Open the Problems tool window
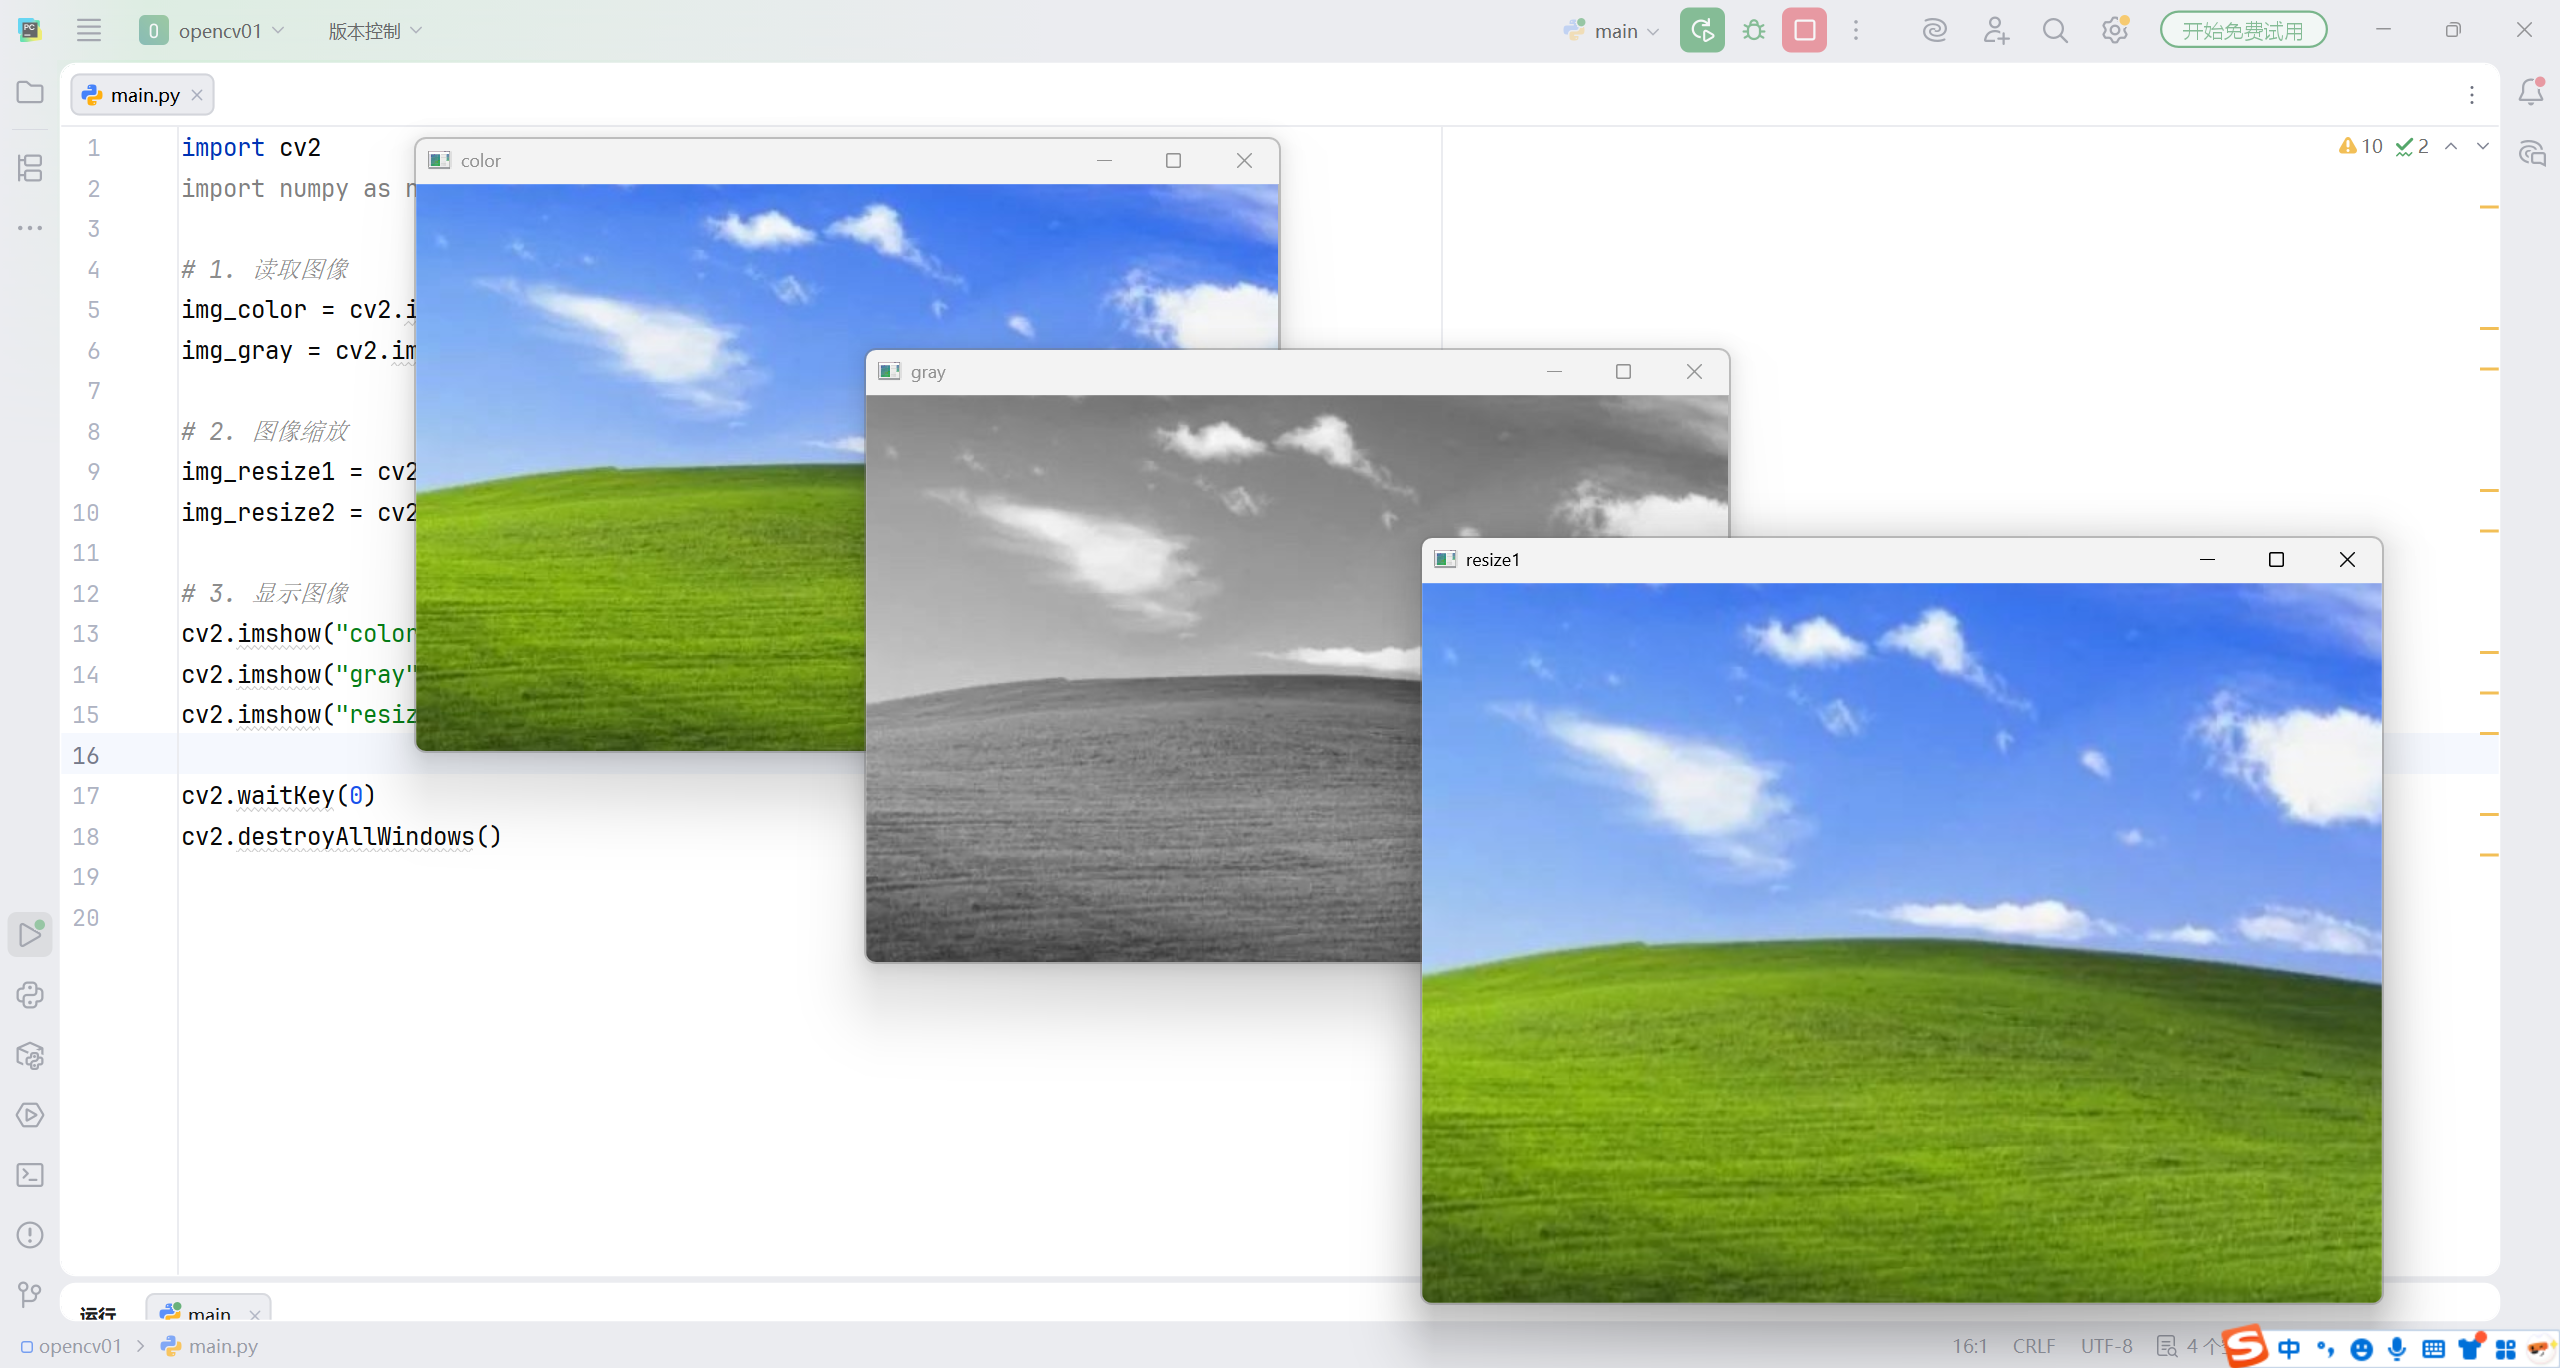 coord(30,1235)
